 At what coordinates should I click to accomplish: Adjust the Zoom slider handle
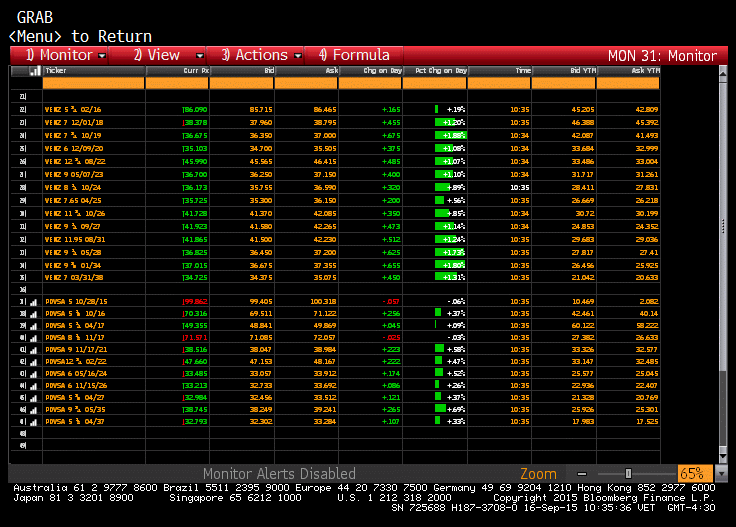pyautogui.click(x=629, y=474)
